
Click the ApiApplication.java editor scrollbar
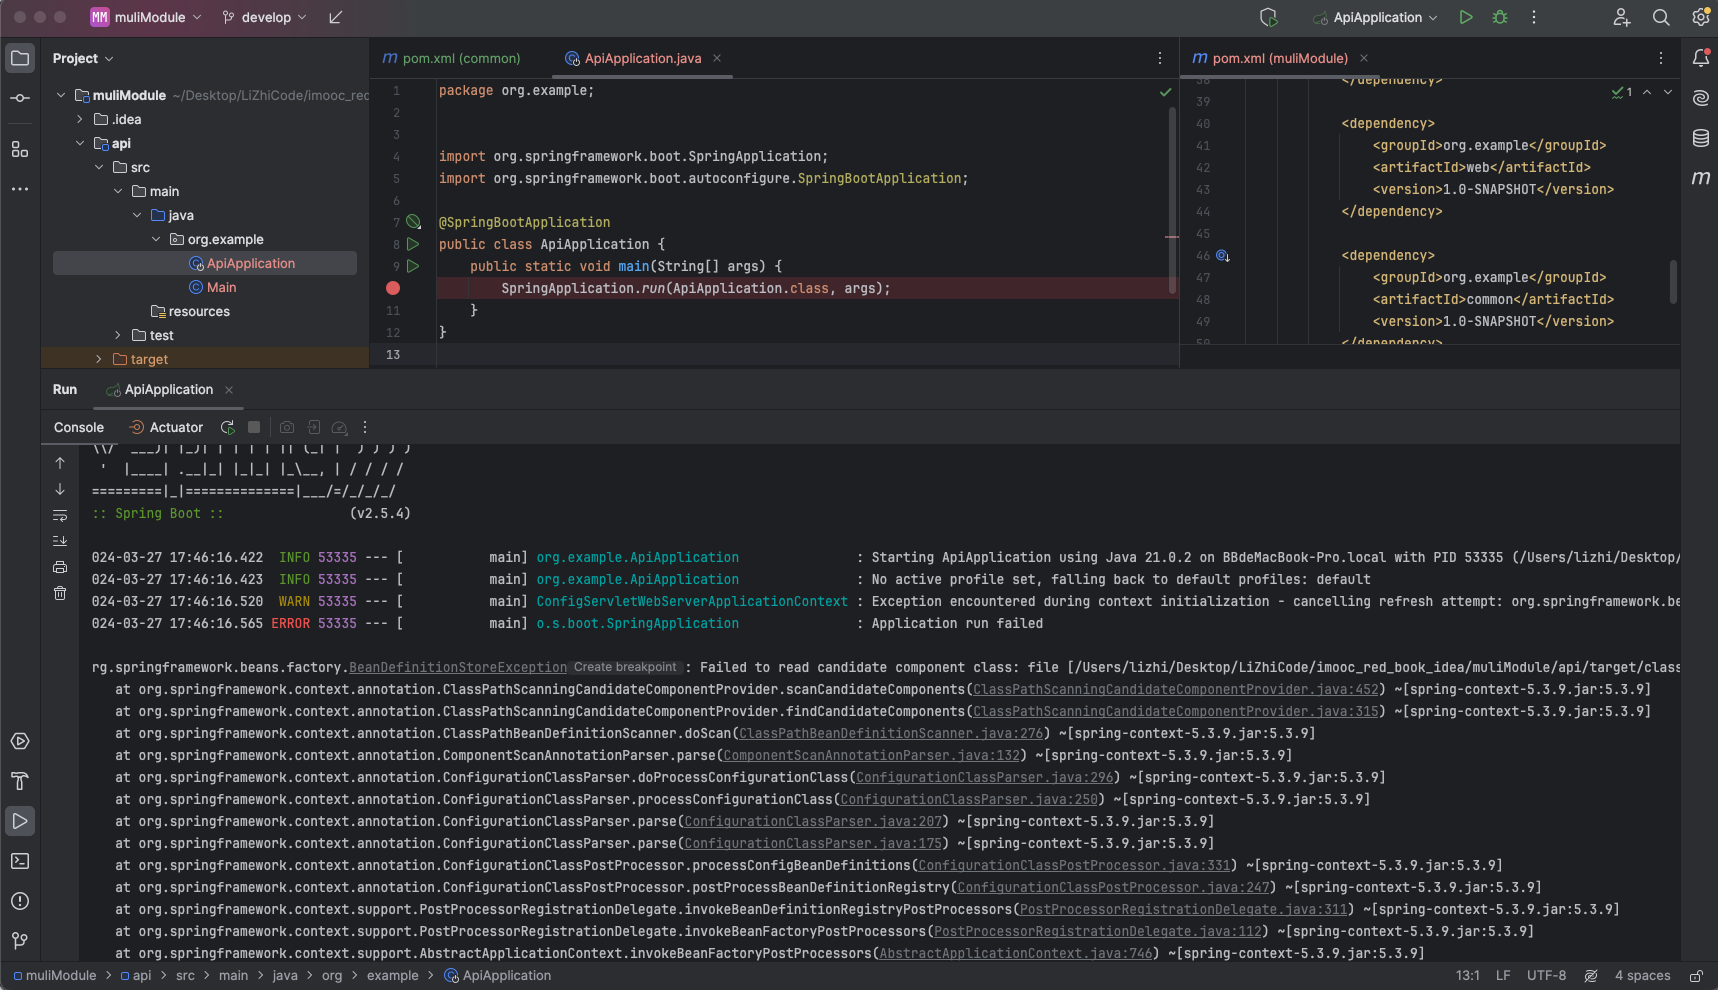(1172, 200)
